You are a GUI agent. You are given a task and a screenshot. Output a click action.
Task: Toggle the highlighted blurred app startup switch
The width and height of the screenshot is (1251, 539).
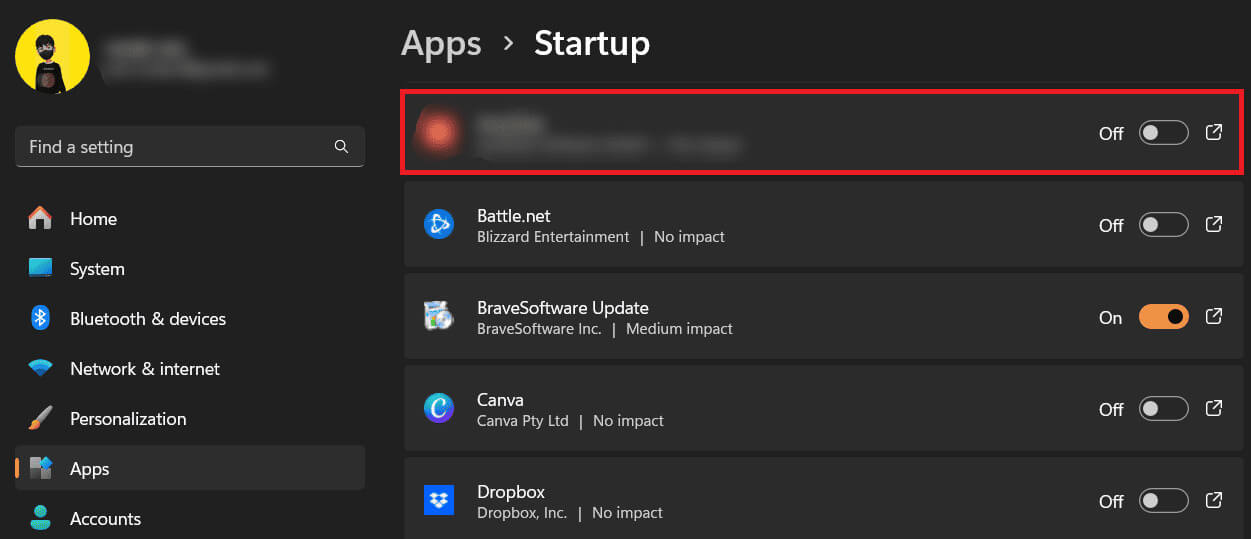pos(1163,133)
